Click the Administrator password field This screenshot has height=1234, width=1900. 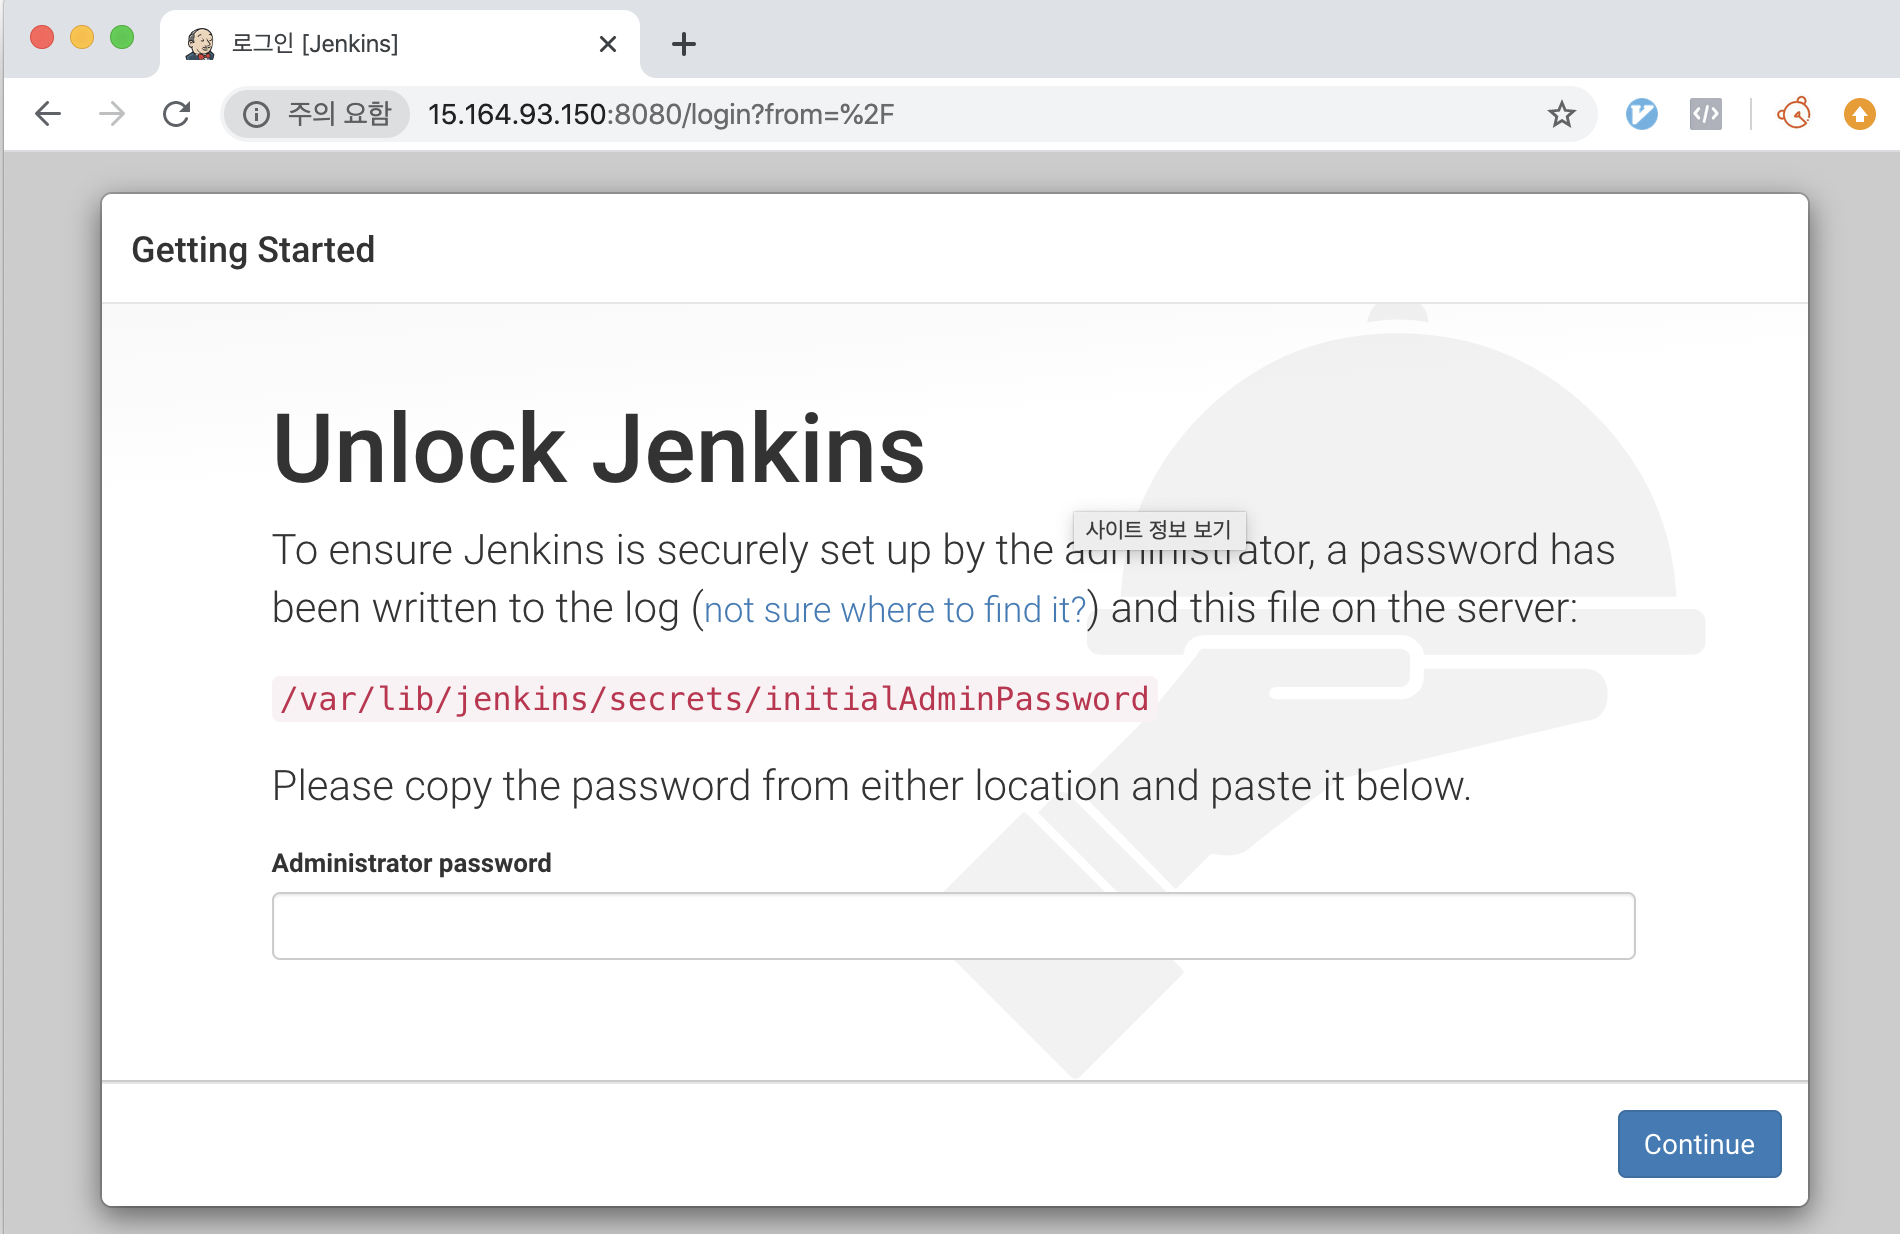click(953, 926)
